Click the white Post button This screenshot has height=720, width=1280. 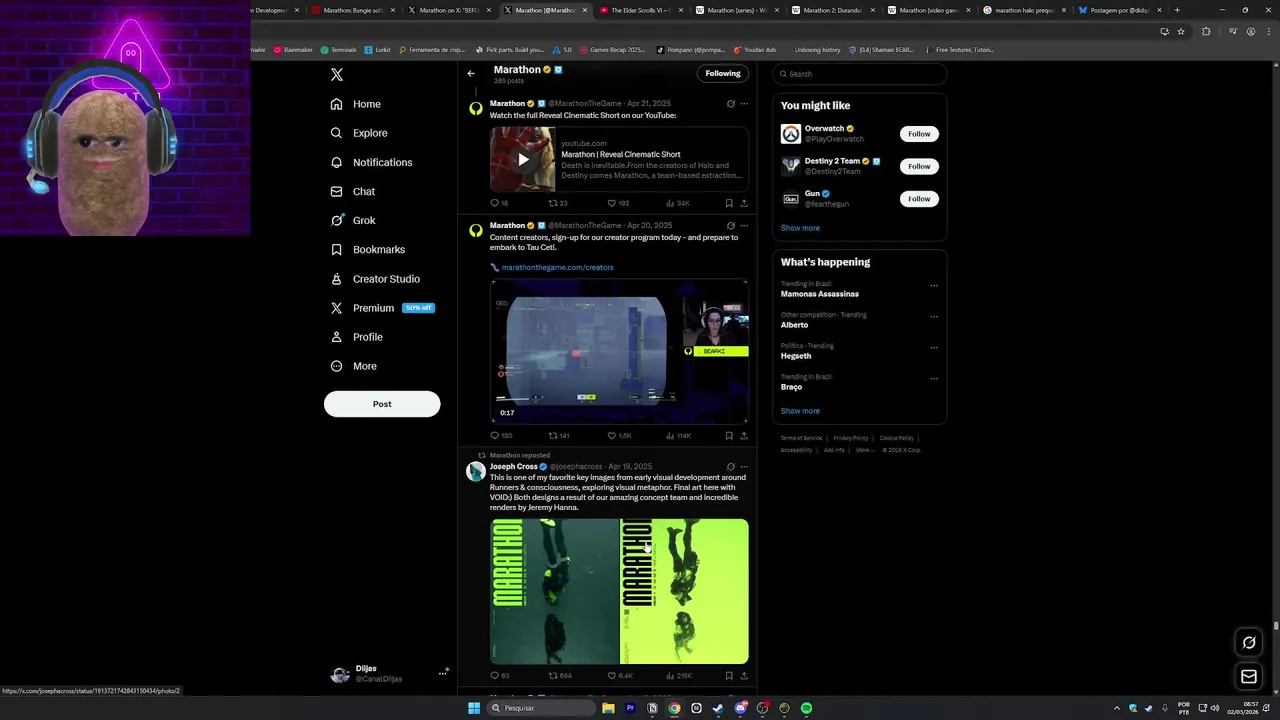pos(382,404)
